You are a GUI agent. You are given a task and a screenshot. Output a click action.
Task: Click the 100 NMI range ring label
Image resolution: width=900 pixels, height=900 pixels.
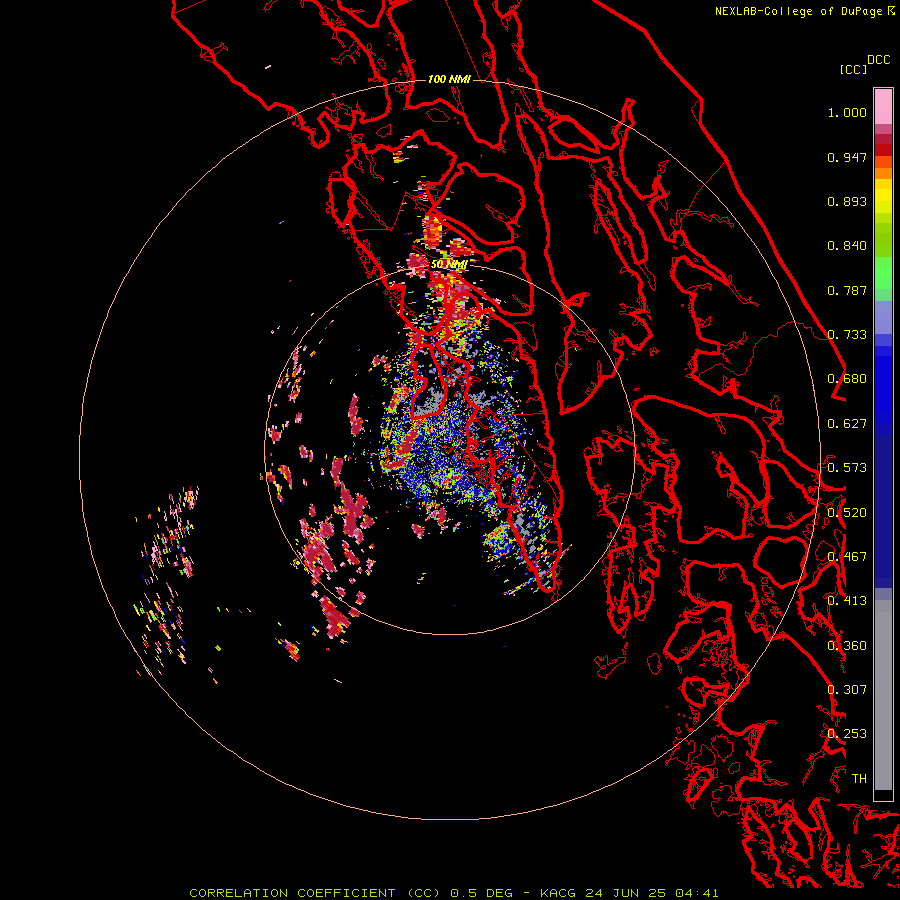point(449,79)
